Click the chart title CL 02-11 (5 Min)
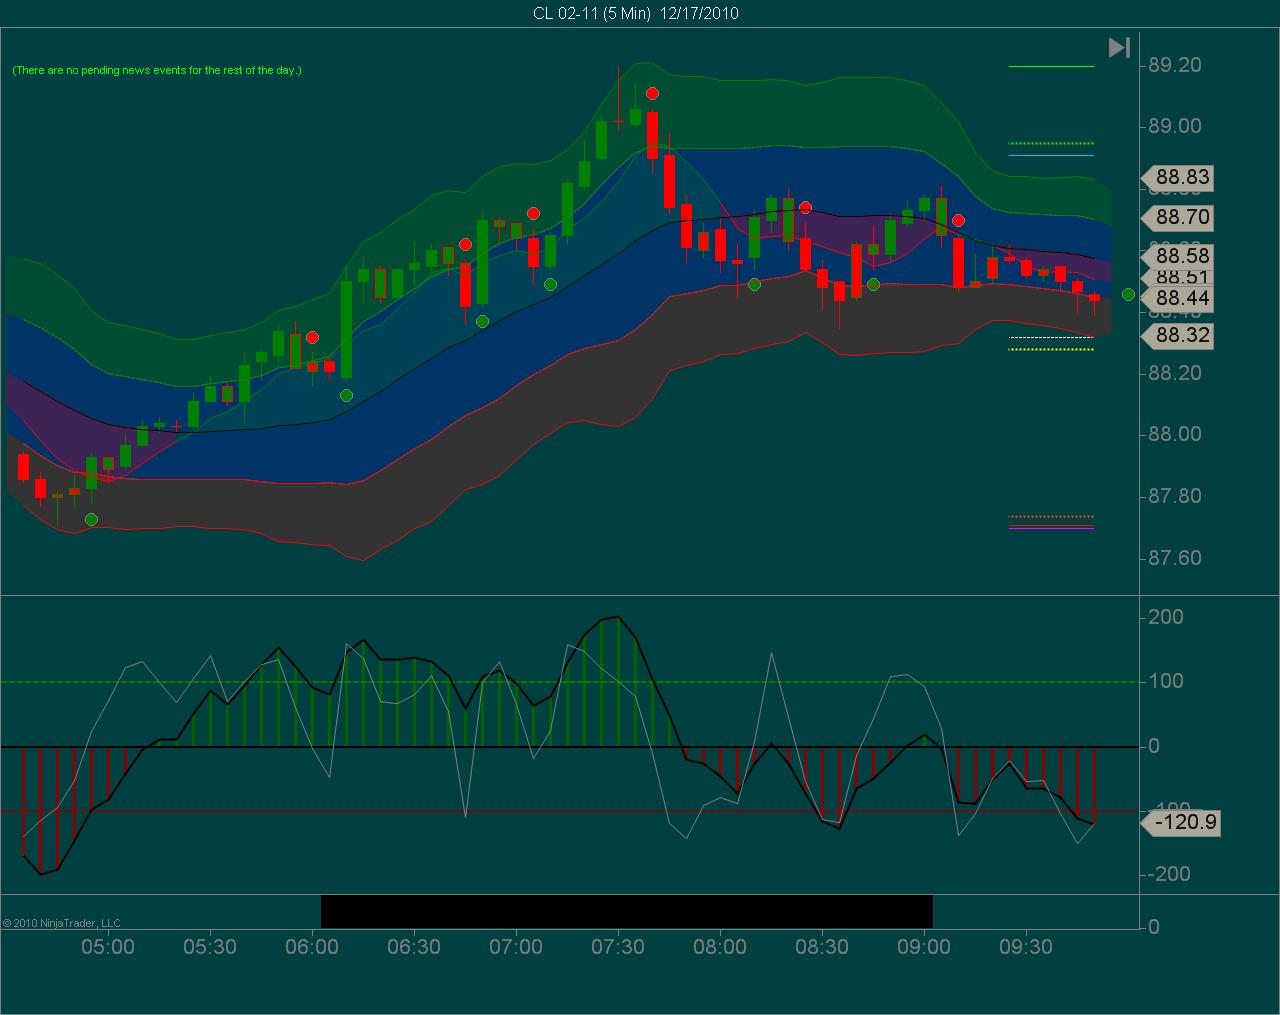The width and height of the screenshot is (1280, 1015). (x=592, y=13)
